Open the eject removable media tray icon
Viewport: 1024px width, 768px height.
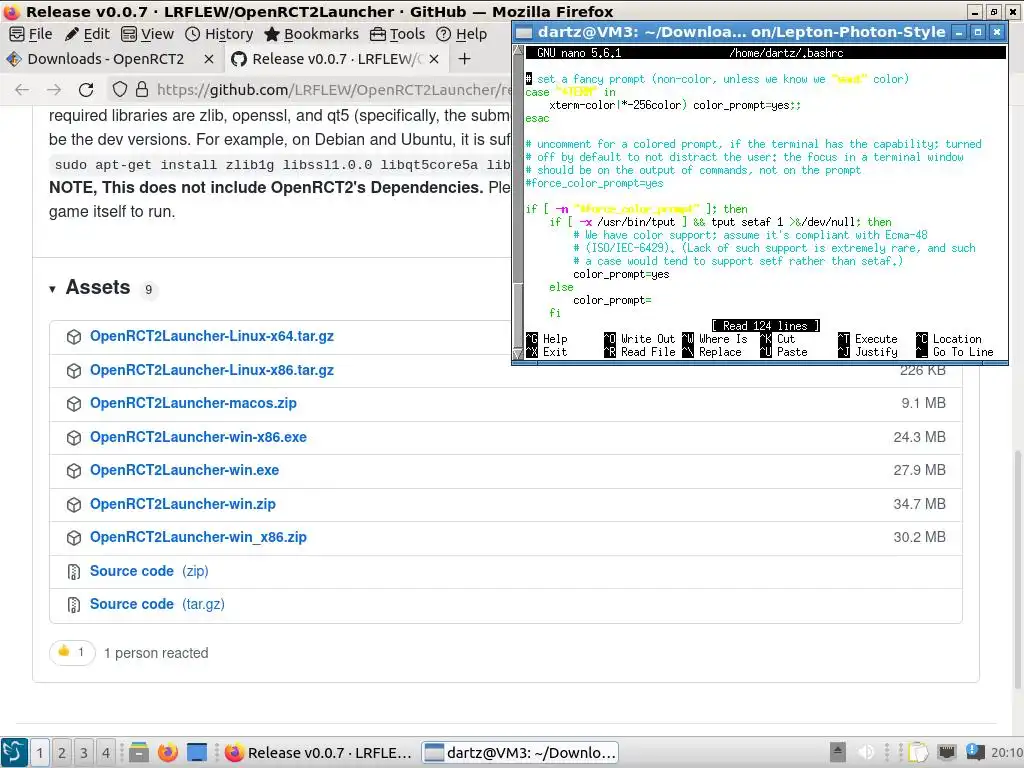pyautogui.click(x=838, y=752)
